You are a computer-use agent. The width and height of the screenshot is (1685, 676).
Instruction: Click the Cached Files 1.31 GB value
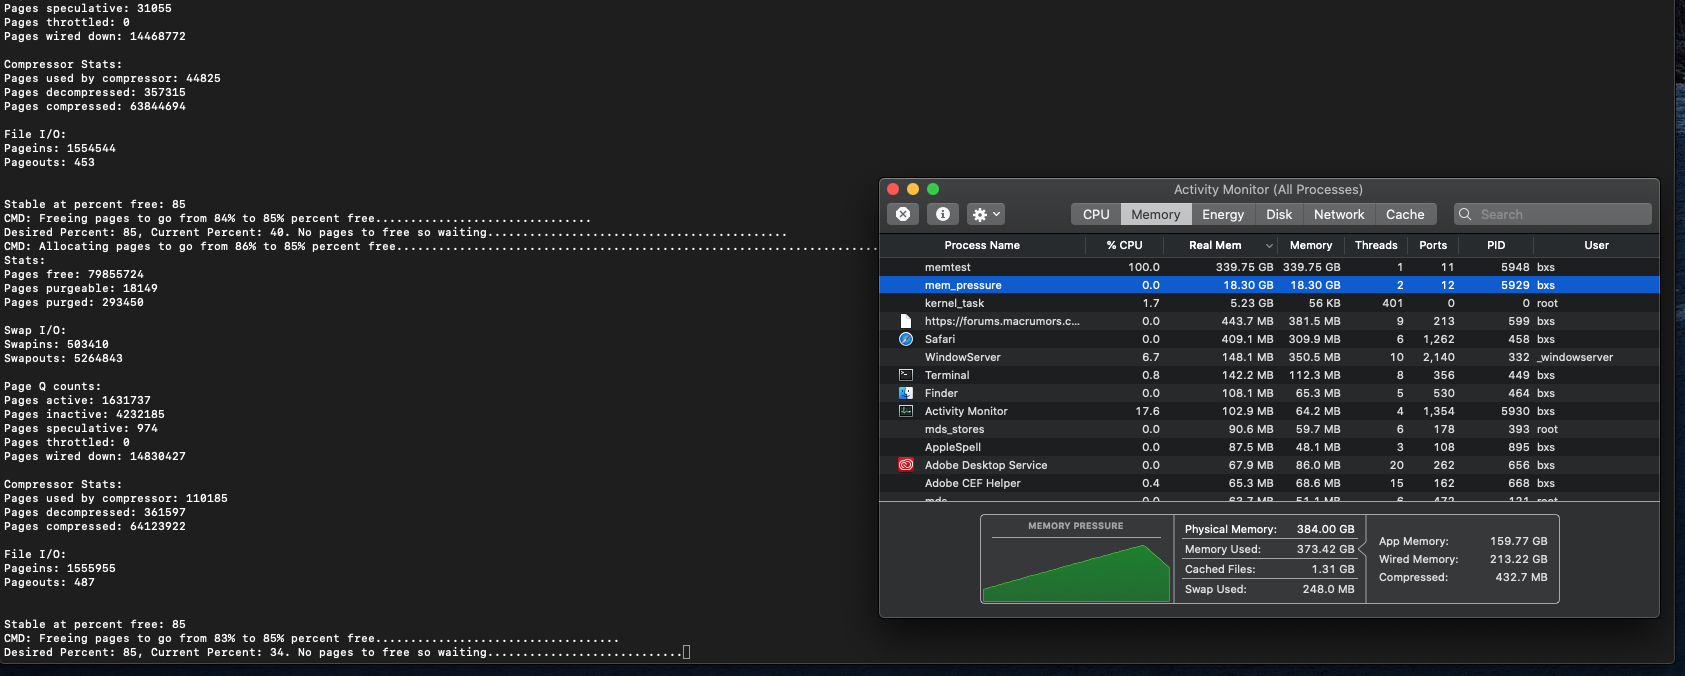(1333, 569)
